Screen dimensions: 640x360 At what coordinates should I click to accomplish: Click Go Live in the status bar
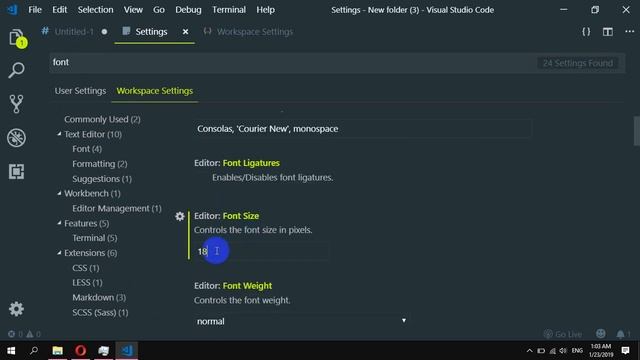[x=562, y=334]
